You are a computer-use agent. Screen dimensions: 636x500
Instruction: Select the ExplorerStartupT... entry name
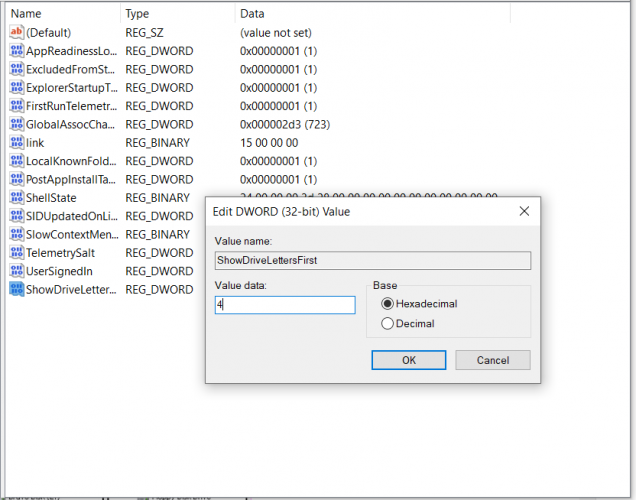(x=72, y=88)
